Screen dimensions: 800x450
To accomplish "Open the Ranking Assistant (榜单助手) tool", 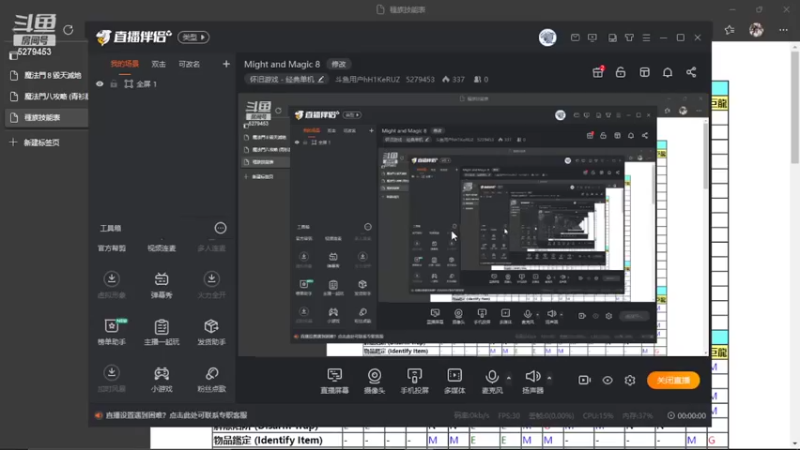I will (x=112, y=332).
